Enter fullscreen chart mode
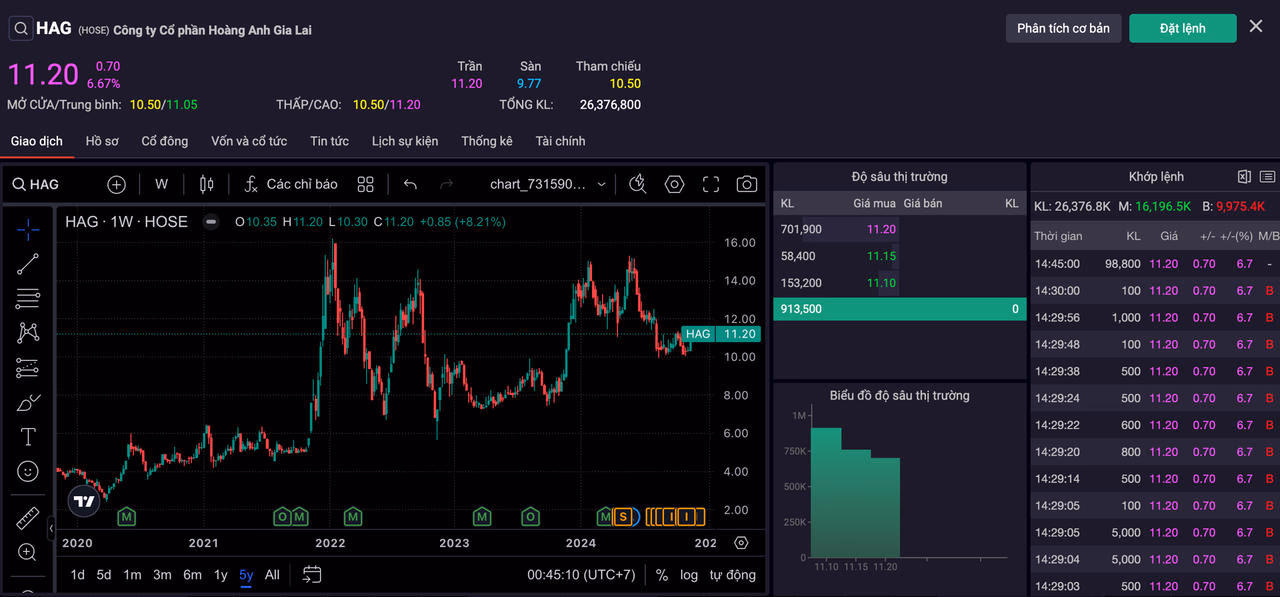Screen dimensions: 1280x597 (711, 184)
